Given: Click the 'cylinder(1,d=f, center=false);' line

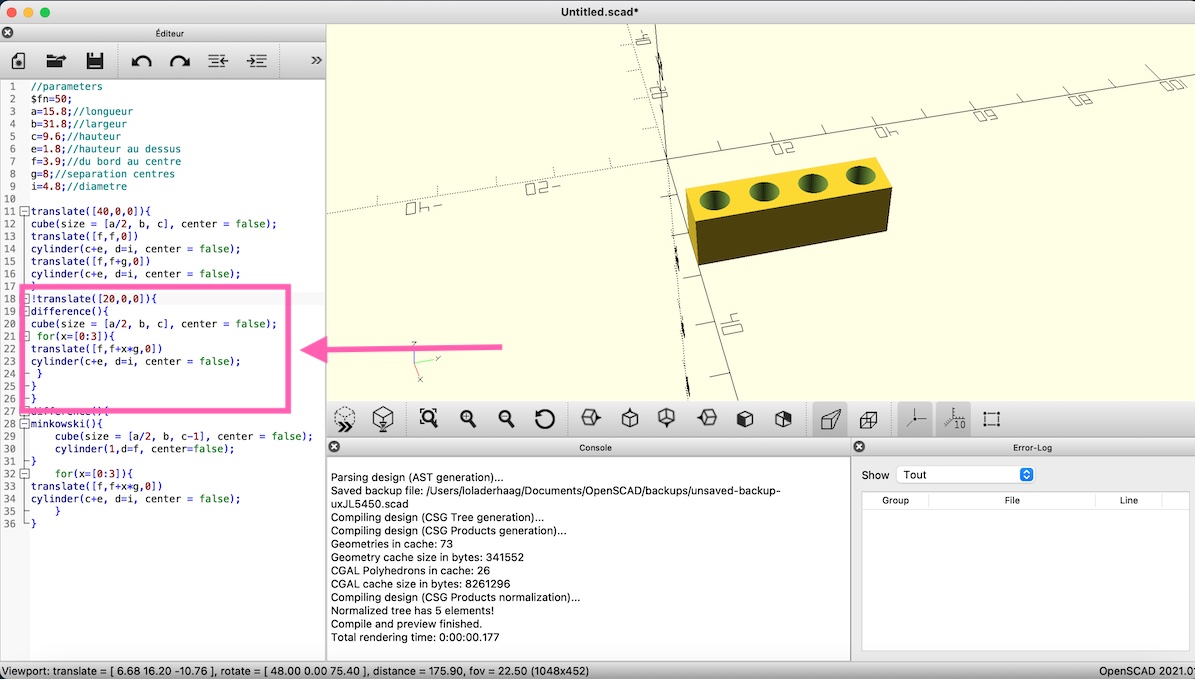Looking at the screenshot, I should coord(145,449).
